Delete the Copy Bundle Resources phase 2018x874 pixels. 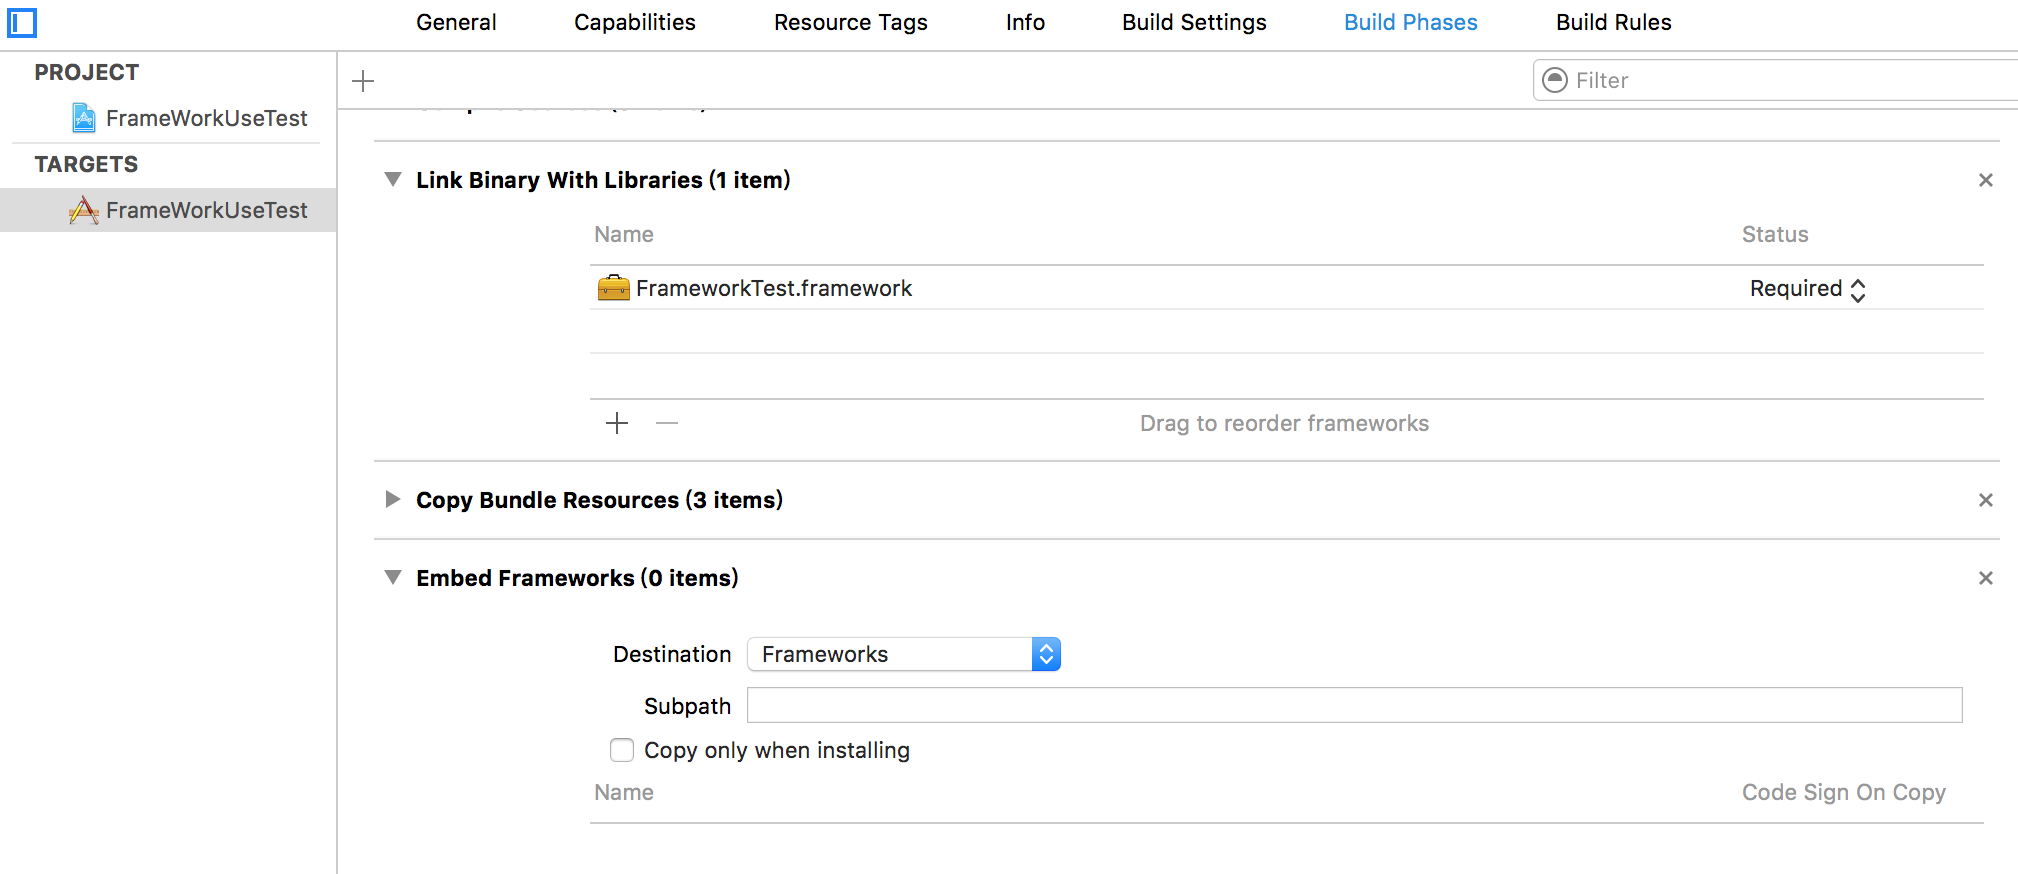click(1985, 500)
